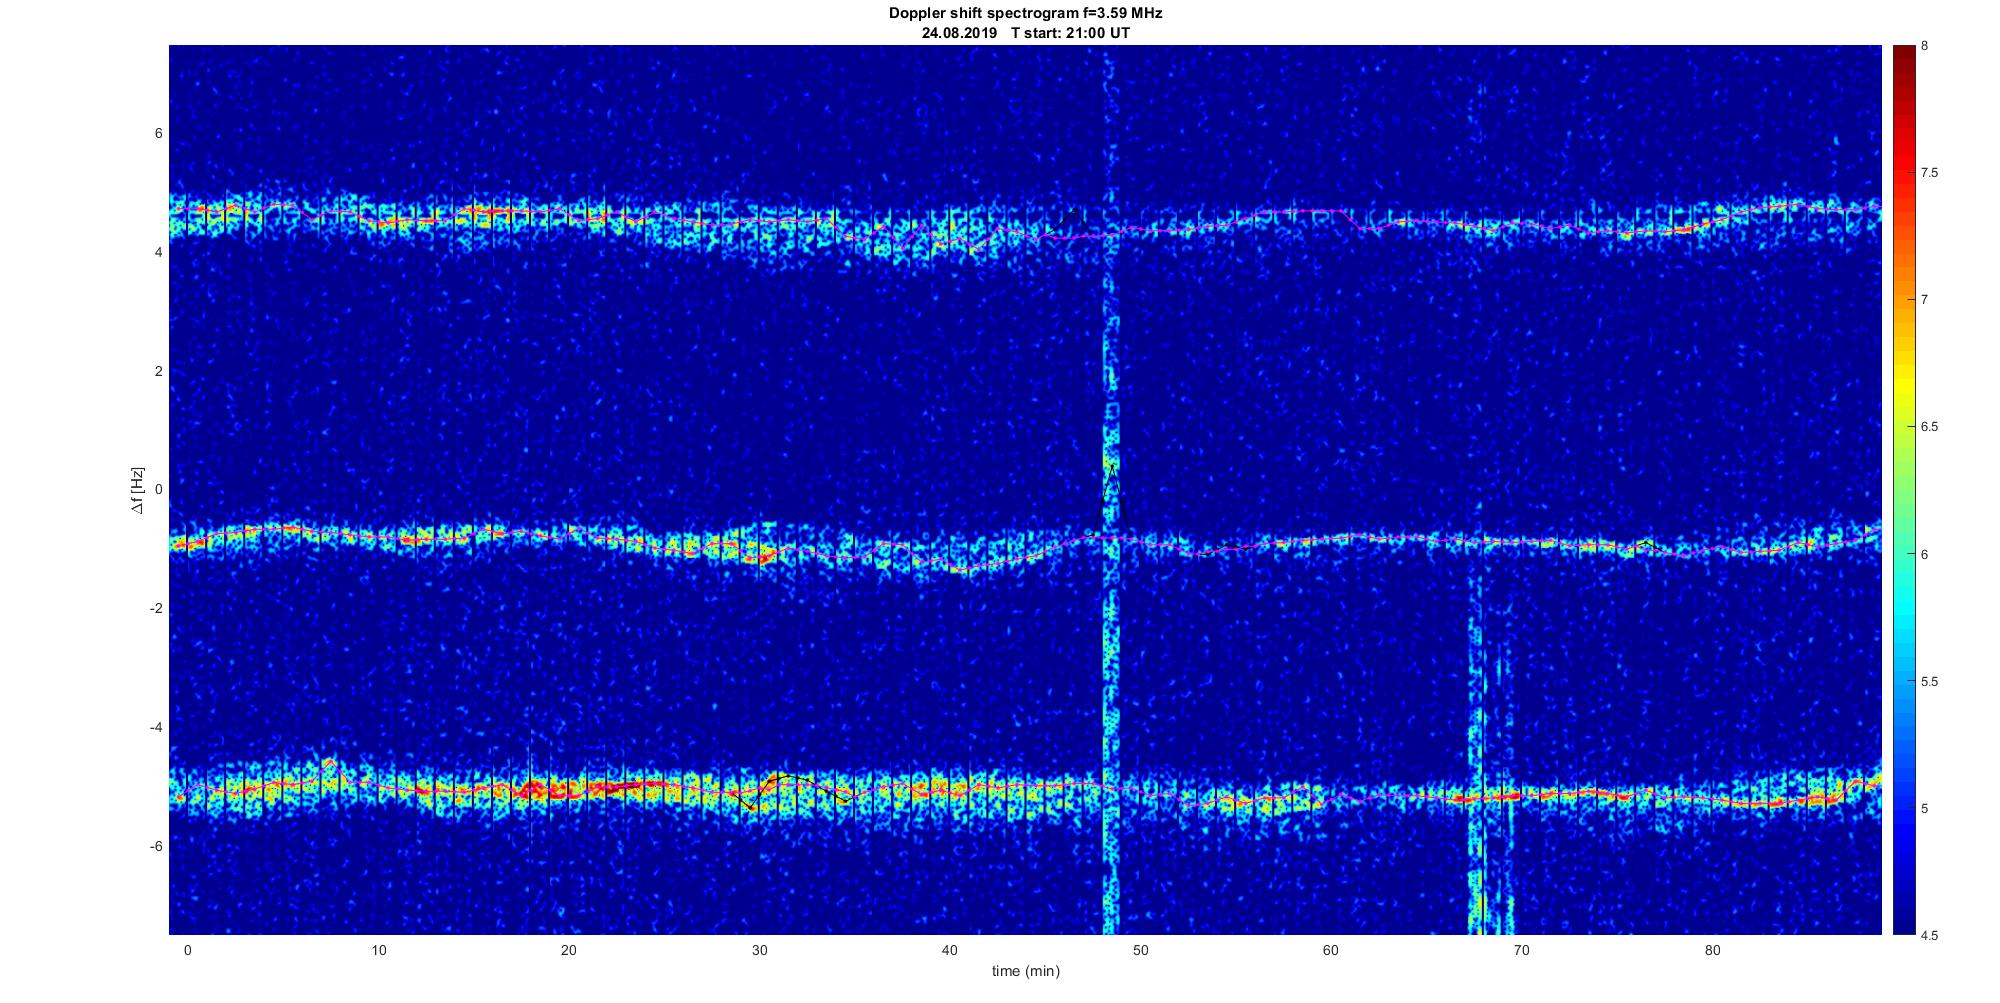2000x1003 pixels.
Task: Click colorbar tick label '7.5'
Action: click(x=1929, y=173)
